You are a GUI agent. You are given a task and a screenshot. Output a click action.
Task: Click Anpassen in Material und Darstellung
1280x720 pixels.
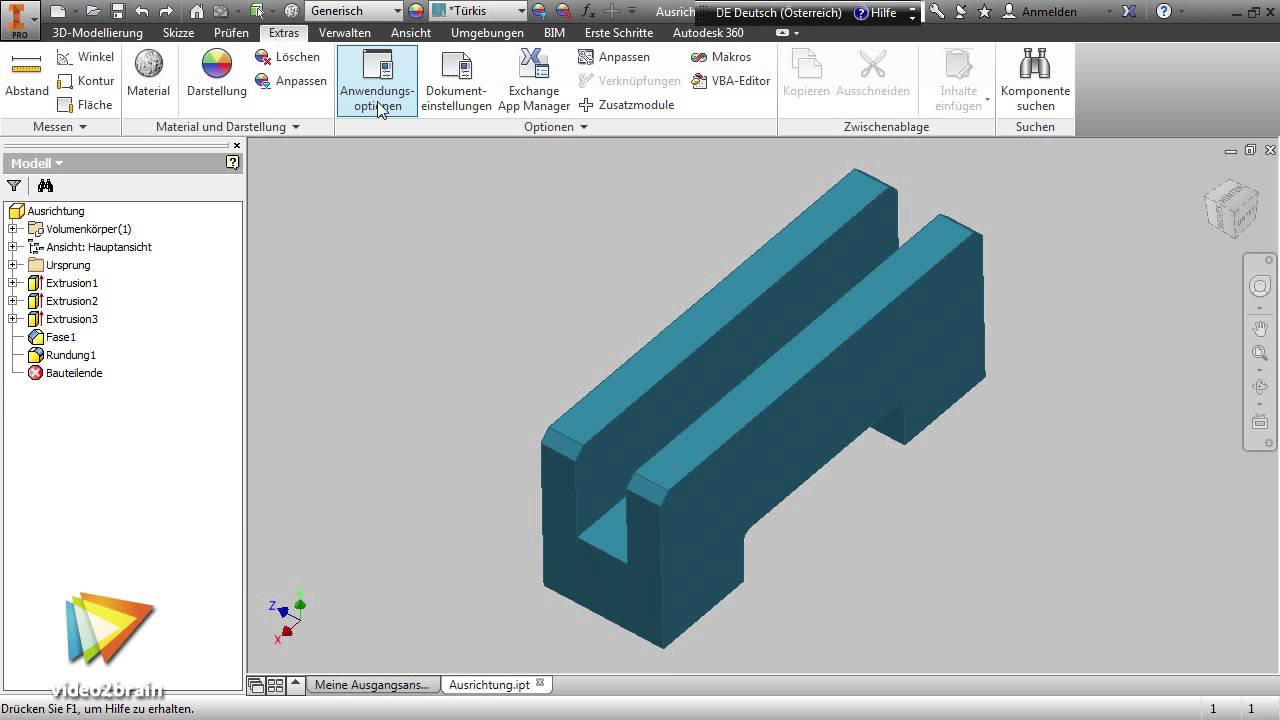point(291,81)
